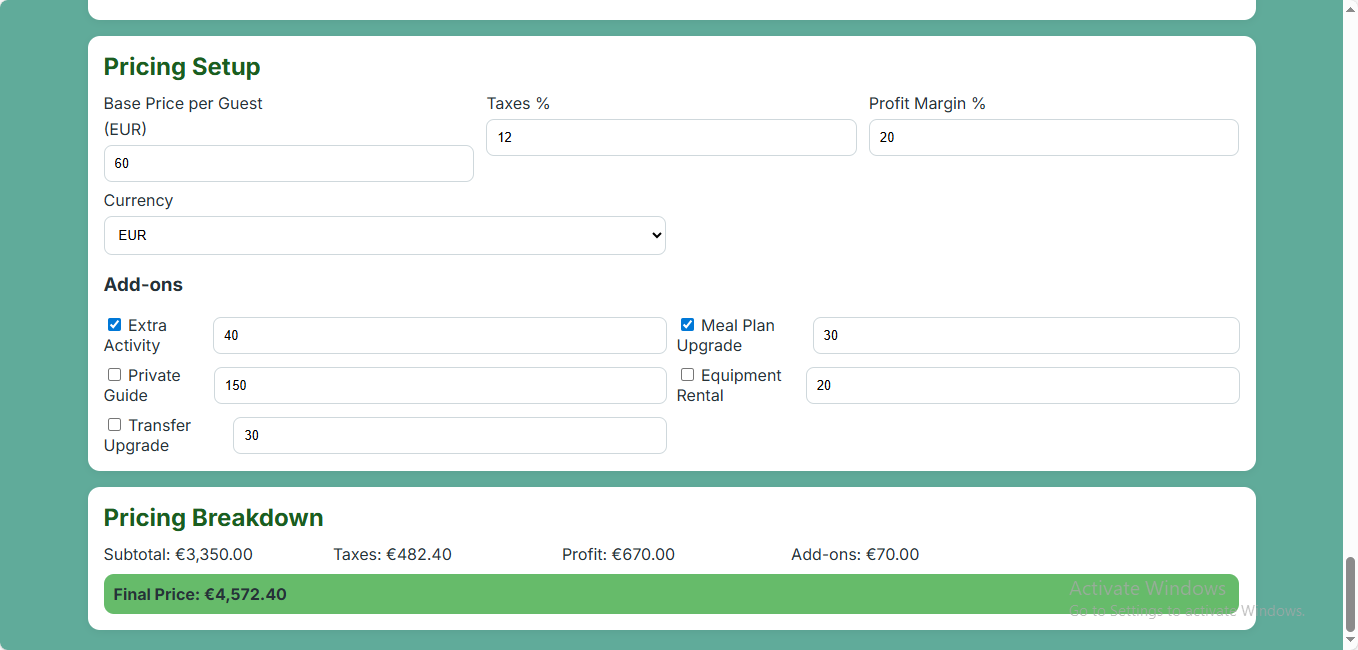This screenshot has width=1358, height=650.
Task: Select the Profit Margin % input
Action: (x=1053, y=138)
